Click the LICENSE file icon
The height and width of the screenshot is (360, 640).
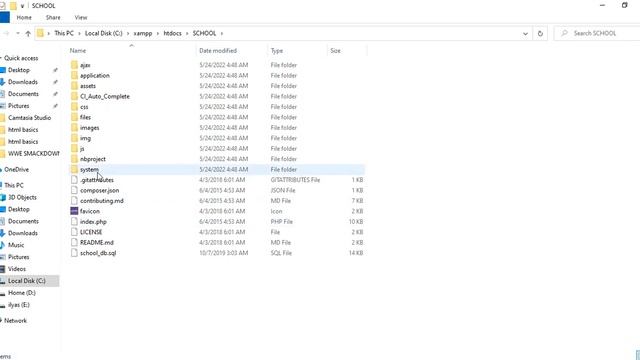(74, 232)
